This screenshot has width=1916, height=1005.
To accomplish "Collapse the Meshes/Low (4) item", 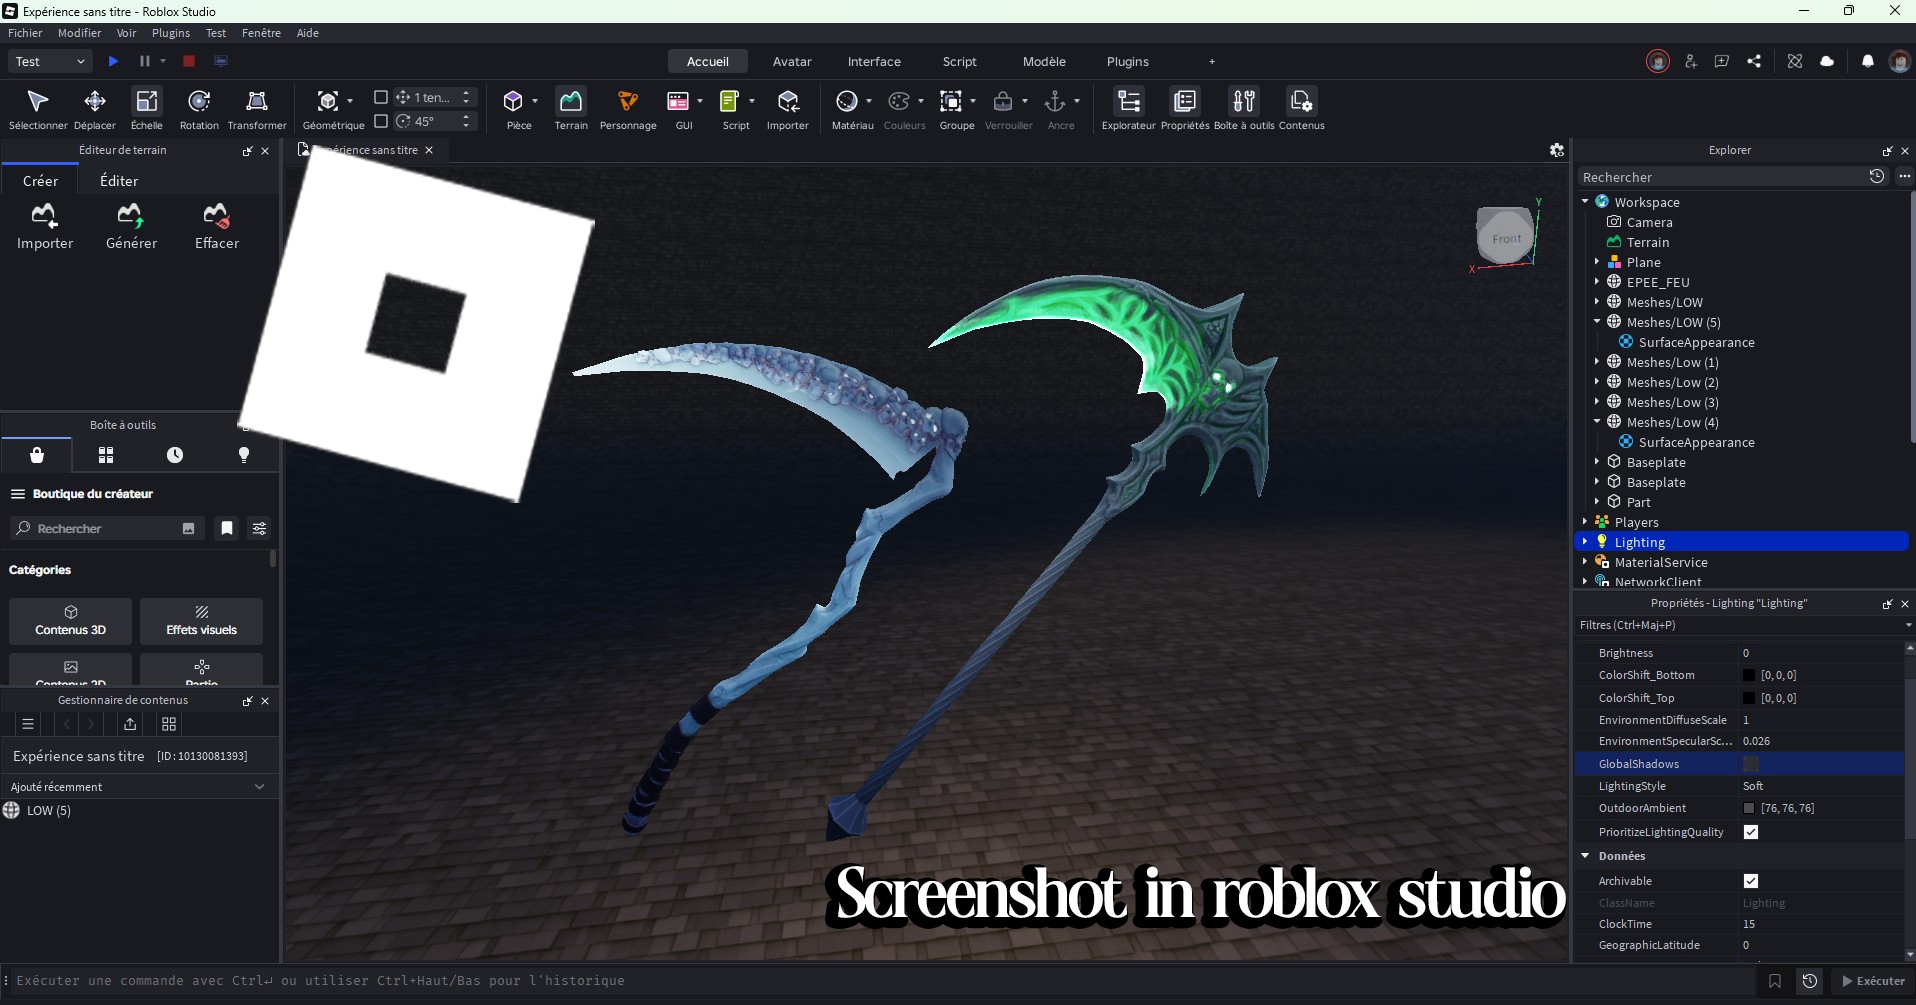I will click(1597, 422).
